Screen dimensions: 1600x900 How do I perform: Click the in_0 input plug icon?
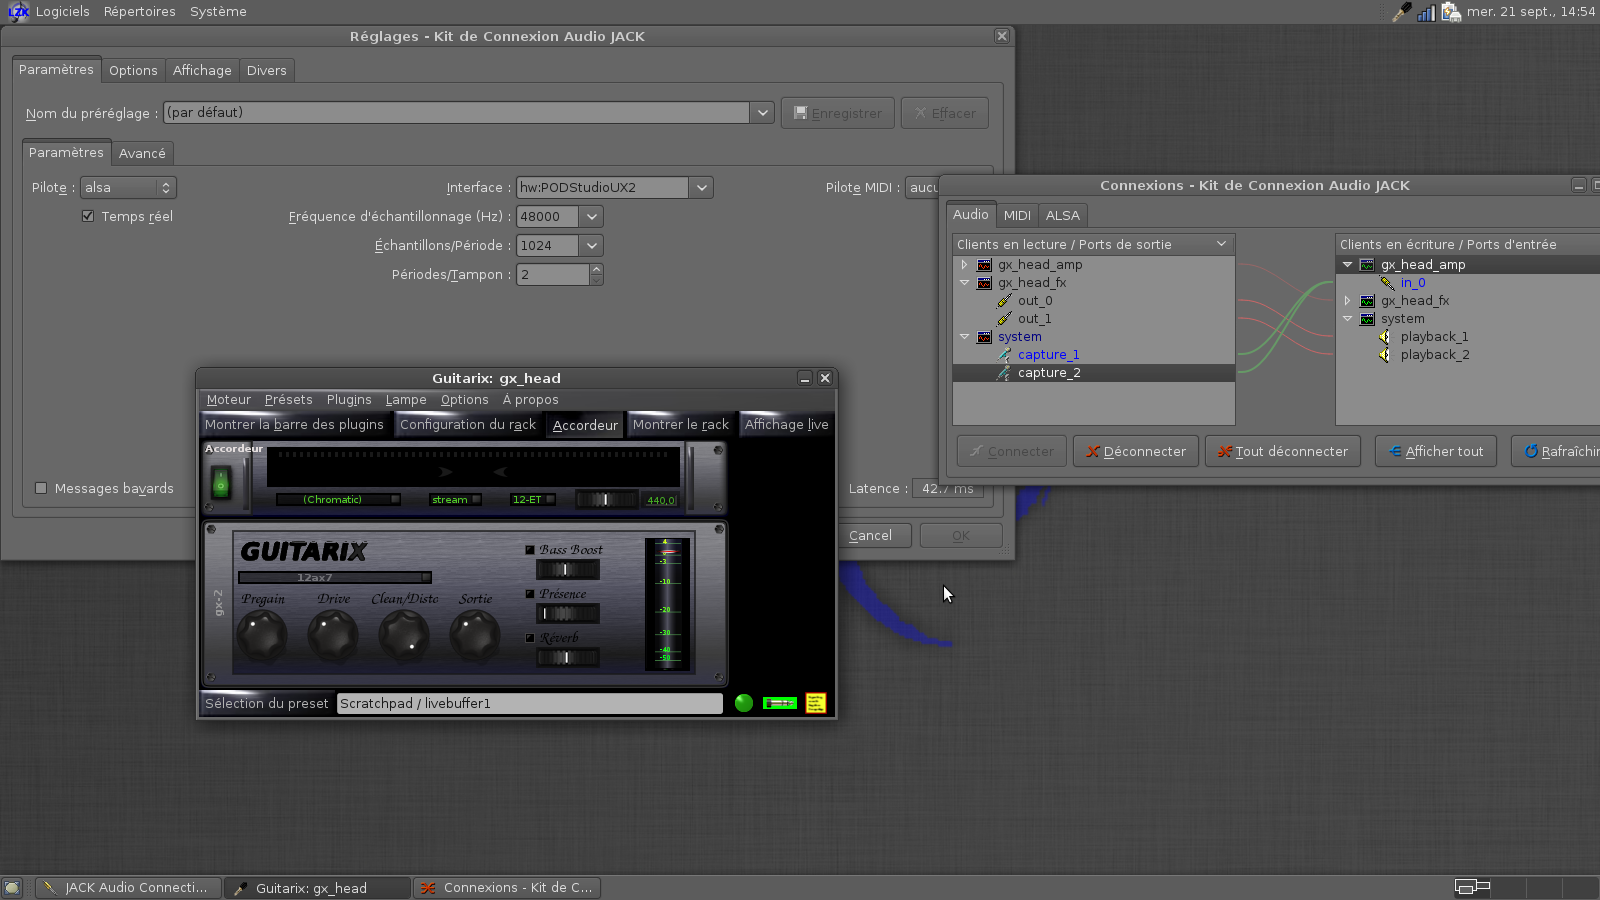tap(1388, 283)
